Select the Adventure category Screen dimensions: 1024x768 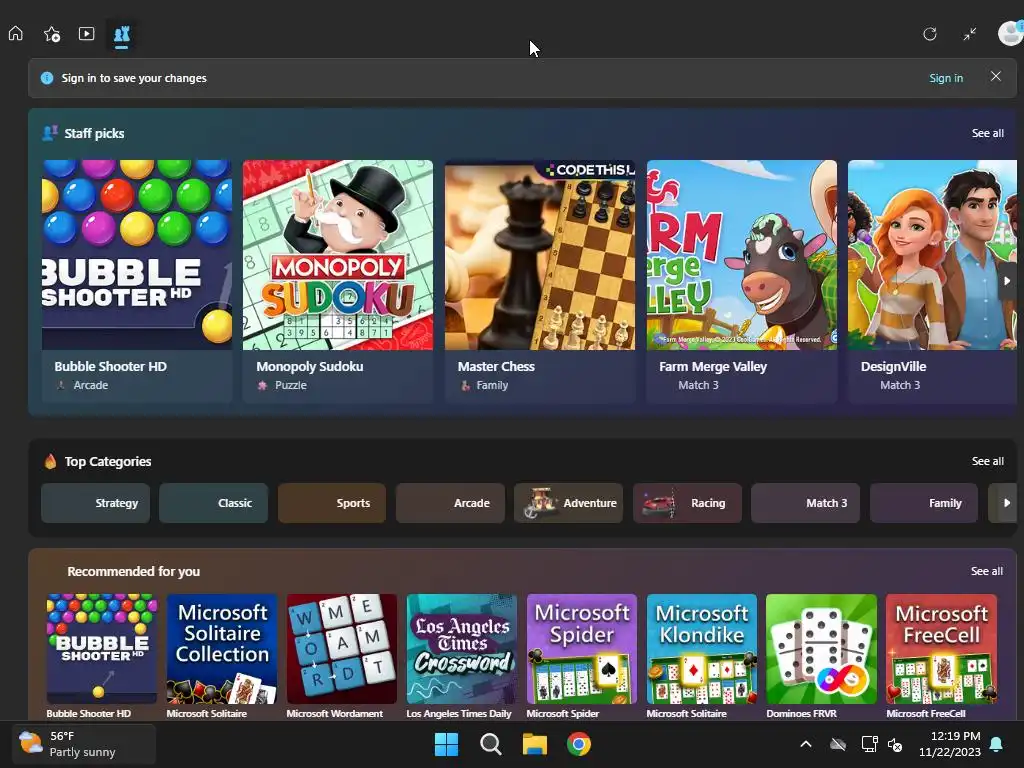(569, 503)
